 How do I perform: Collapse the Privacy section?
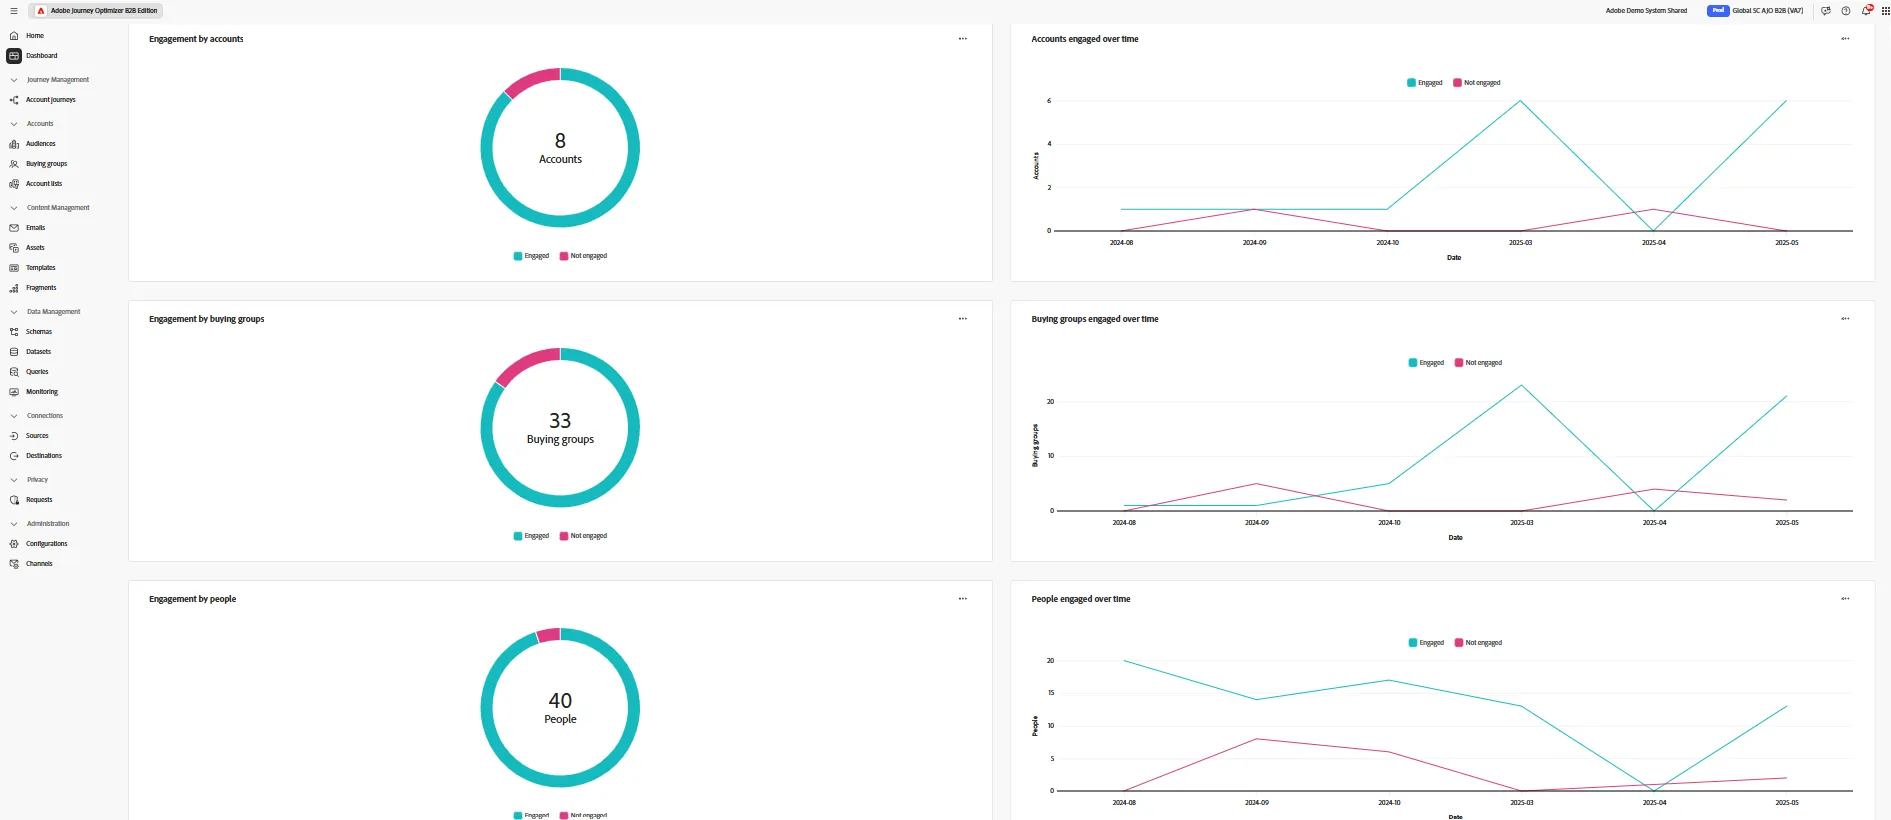pyautogui.click(x=14, y=480)
